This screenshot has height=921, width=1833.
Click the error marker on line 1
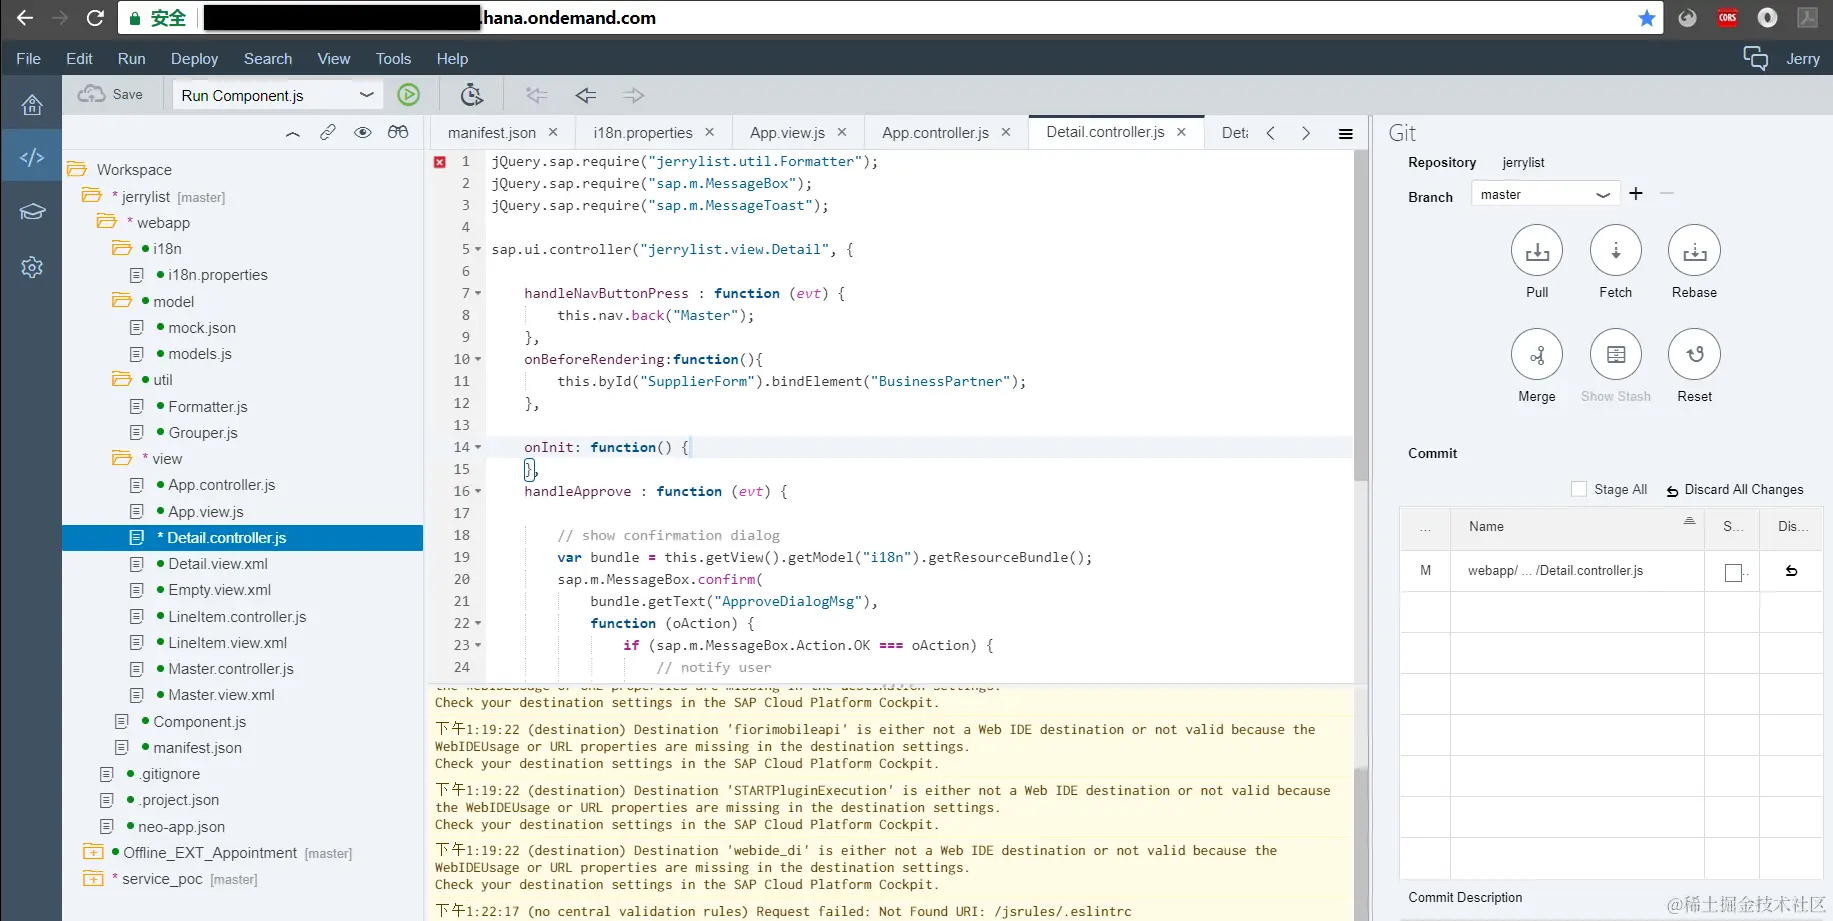(x=440, y=162)
